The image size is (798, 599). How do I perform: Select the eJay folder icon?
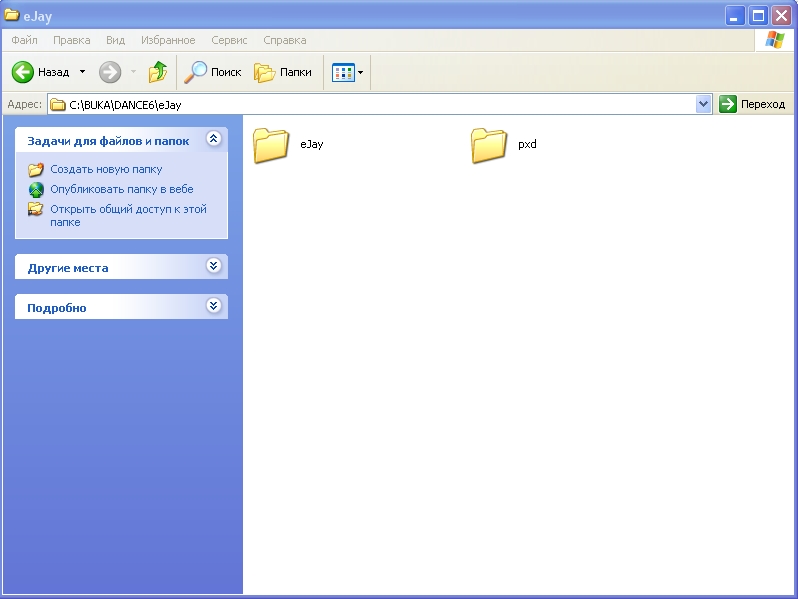pos(271,146)
